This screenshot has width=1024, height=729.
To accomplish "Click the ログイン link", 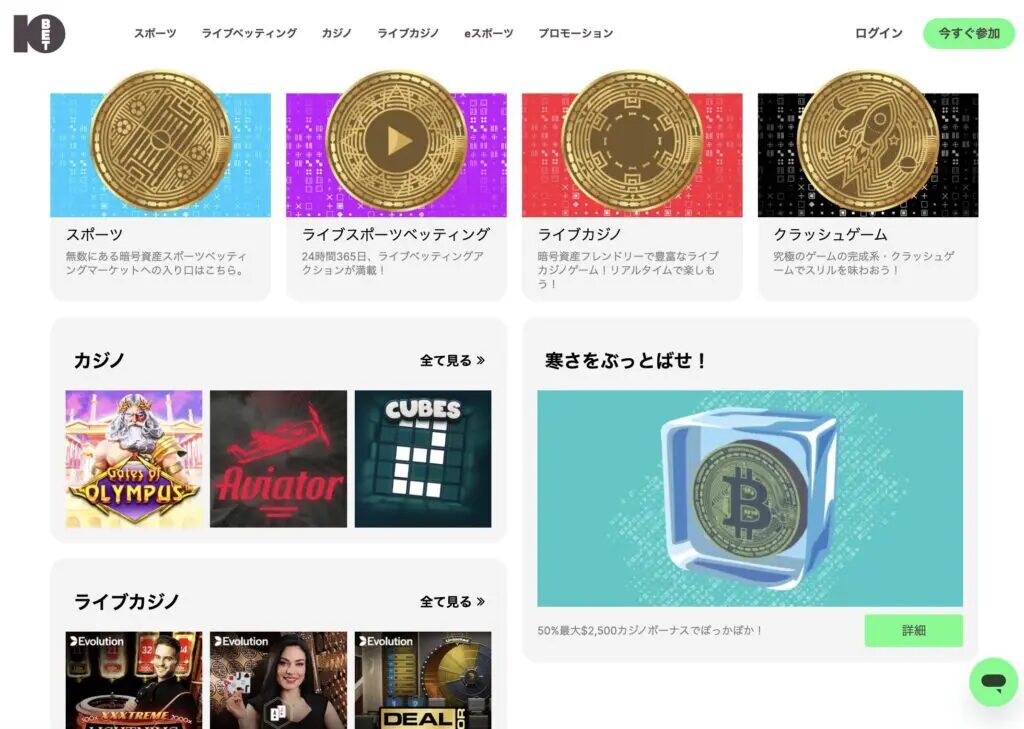I will click(x=878, y=33).
